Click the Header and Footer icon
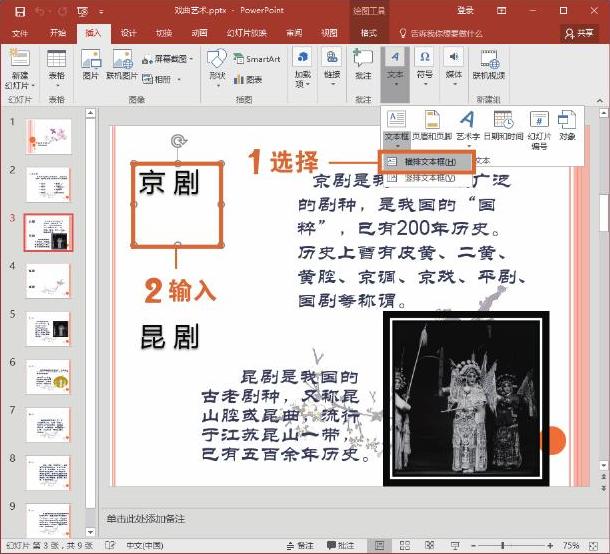The height and width of the screenshot is (554, 610). coord(432,119)
